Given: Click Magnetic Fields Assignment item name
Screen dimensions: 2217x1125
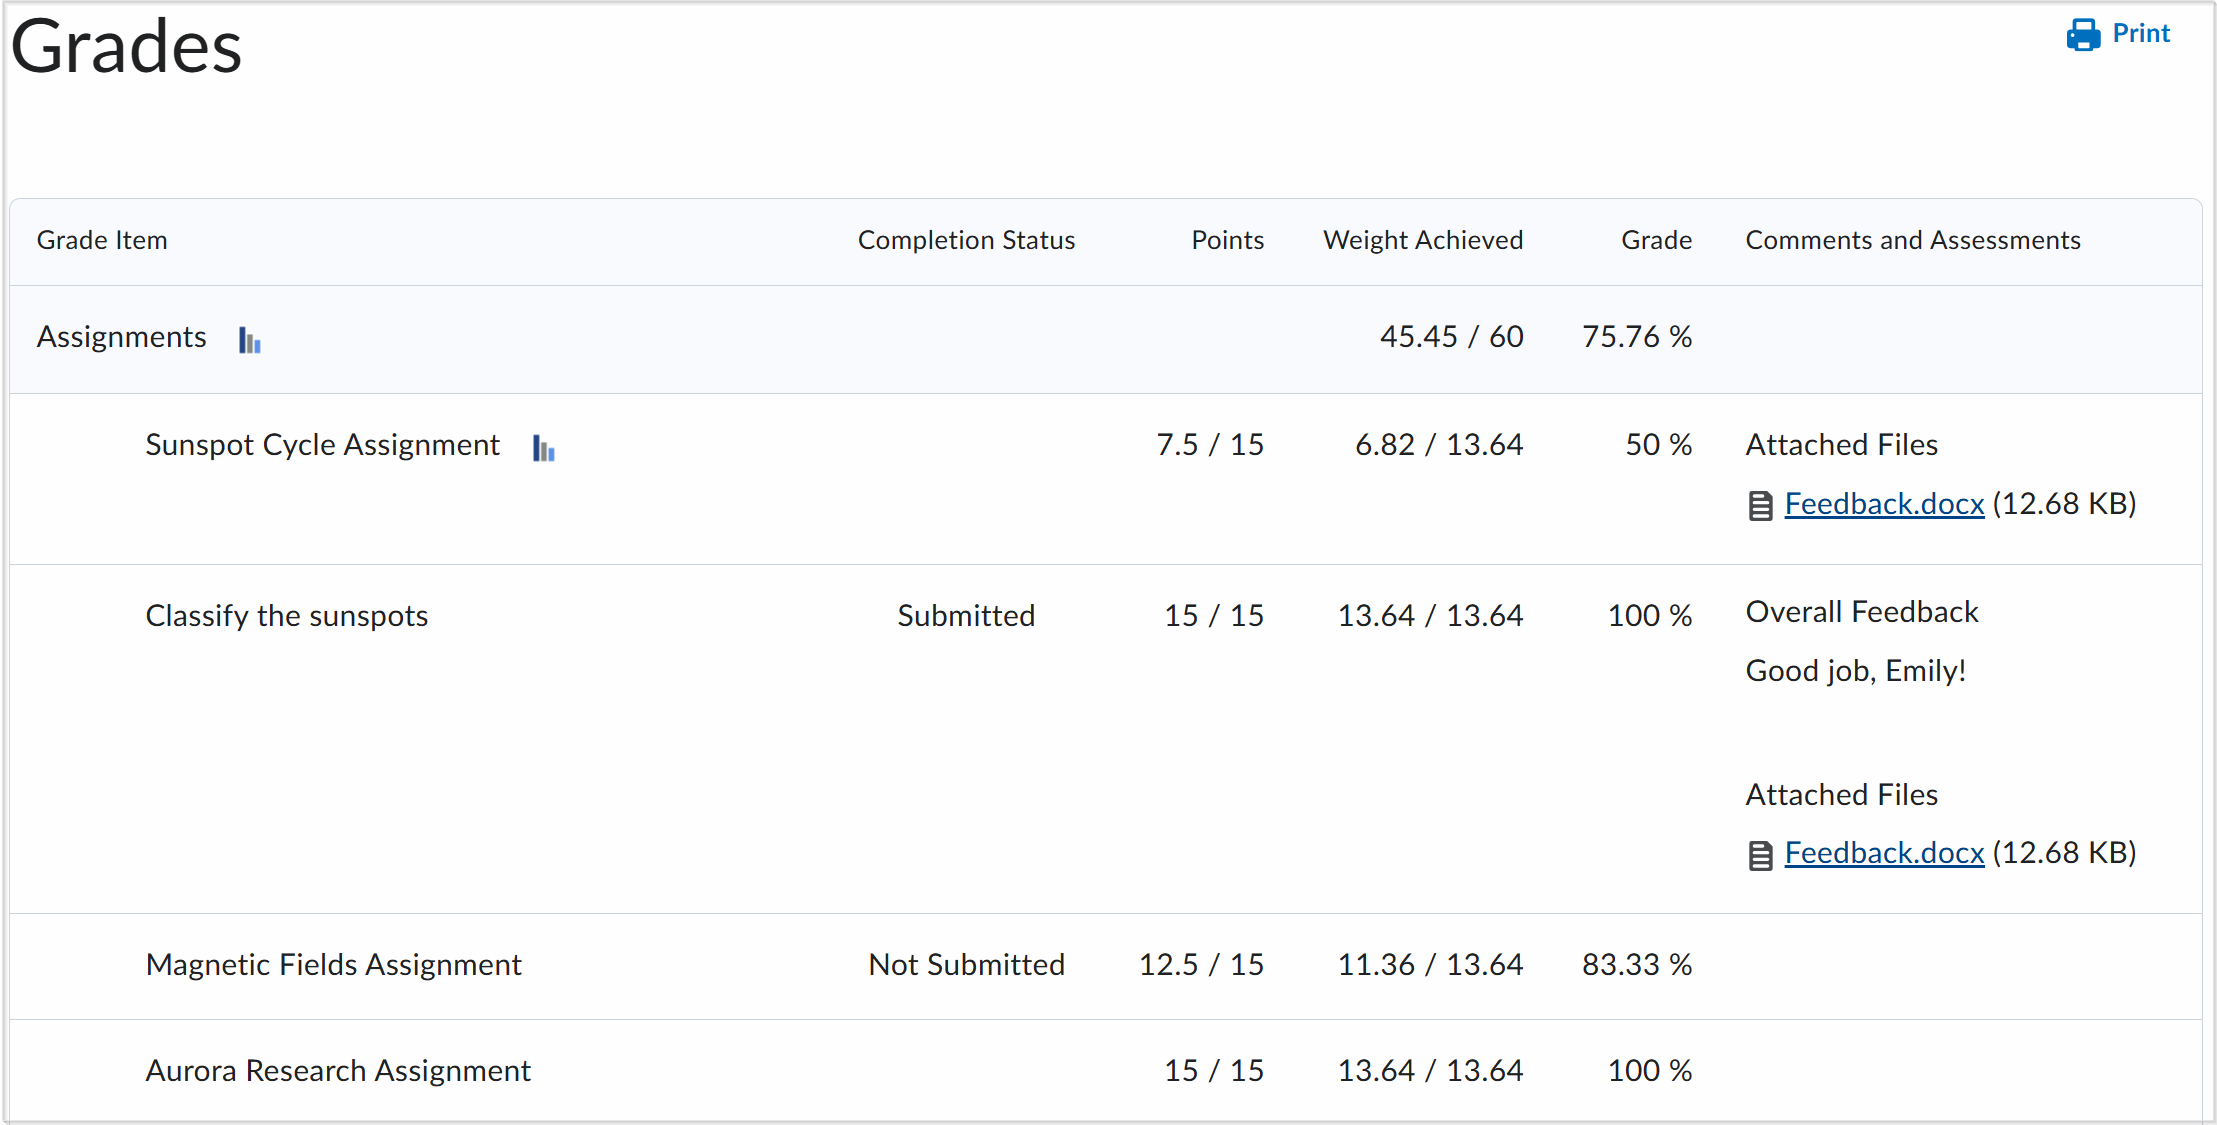Looking at the screenshot, I should tap(333, 965).
